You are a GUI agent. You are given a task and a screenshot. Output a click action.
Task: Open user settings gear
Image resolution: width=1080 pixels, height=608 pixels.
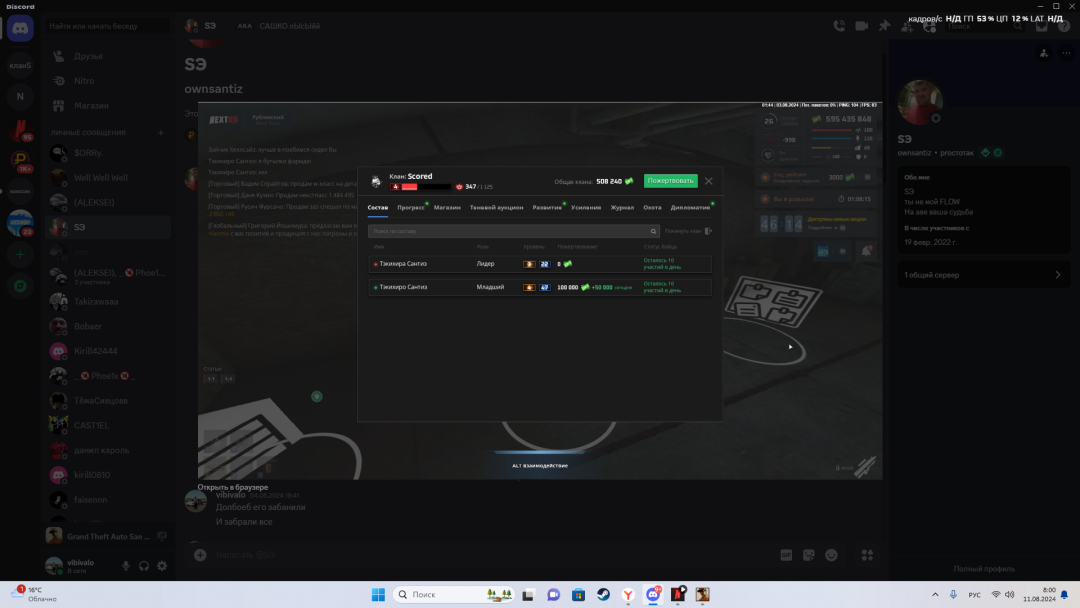162,566
